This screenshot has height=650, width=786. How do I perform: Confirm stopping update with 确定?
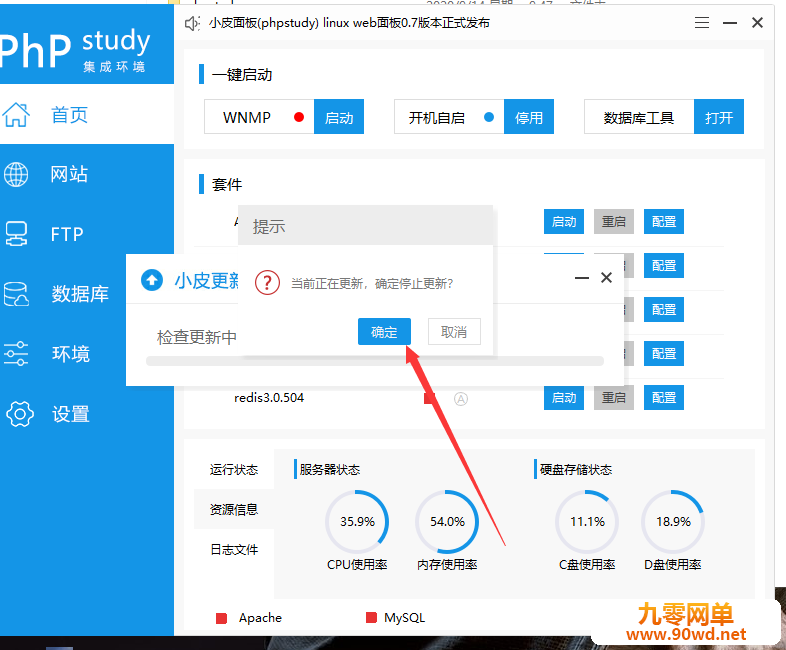coord(384,332)
